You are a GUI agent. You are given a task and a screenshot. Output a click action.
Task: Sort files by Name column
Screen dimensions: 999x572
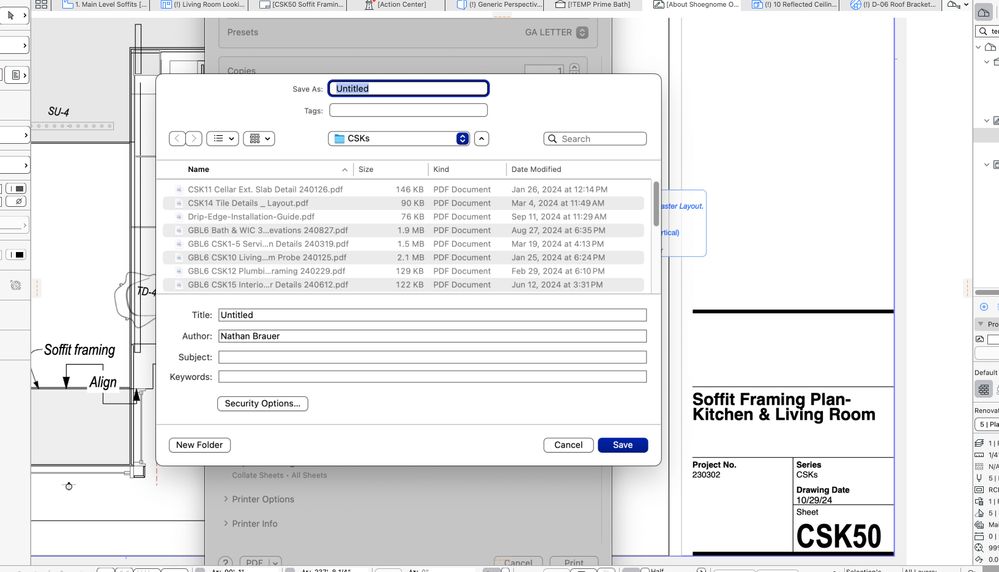(x=198, y=169)
